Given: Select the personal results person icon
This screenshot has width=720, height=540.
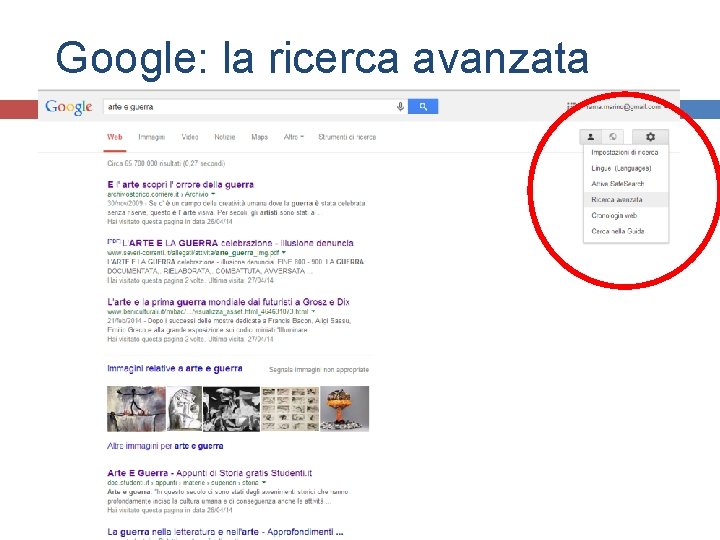Looking at the screenshot, I should point(591,137).
